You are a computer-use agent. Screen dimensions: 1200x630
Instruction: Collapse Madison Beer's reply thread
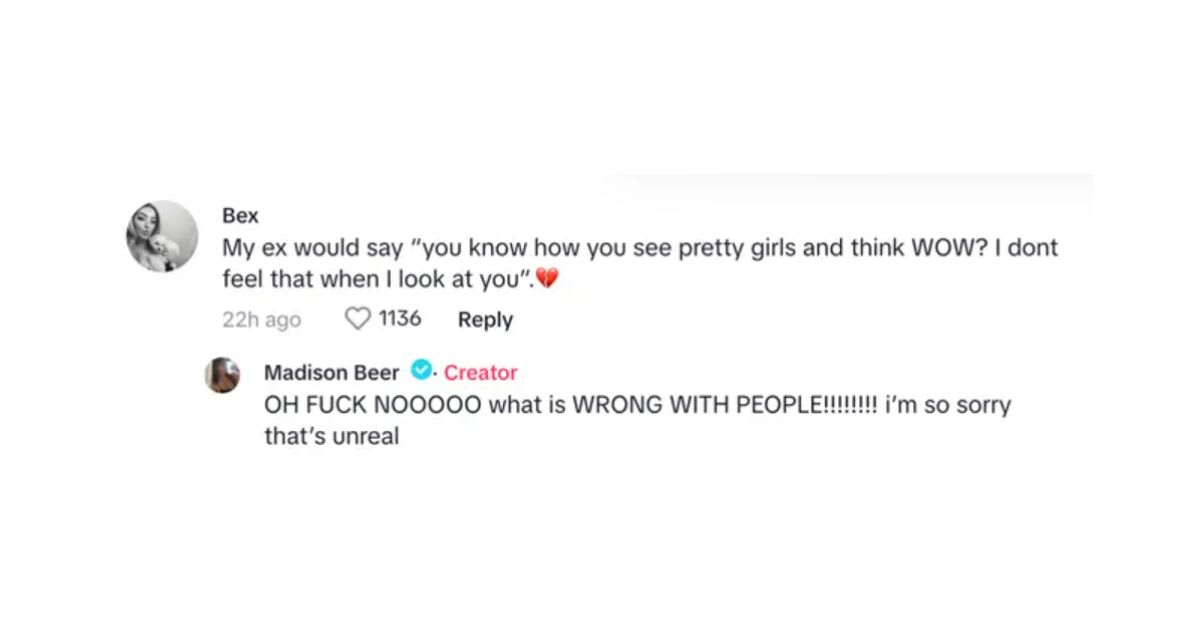point(640,420)
